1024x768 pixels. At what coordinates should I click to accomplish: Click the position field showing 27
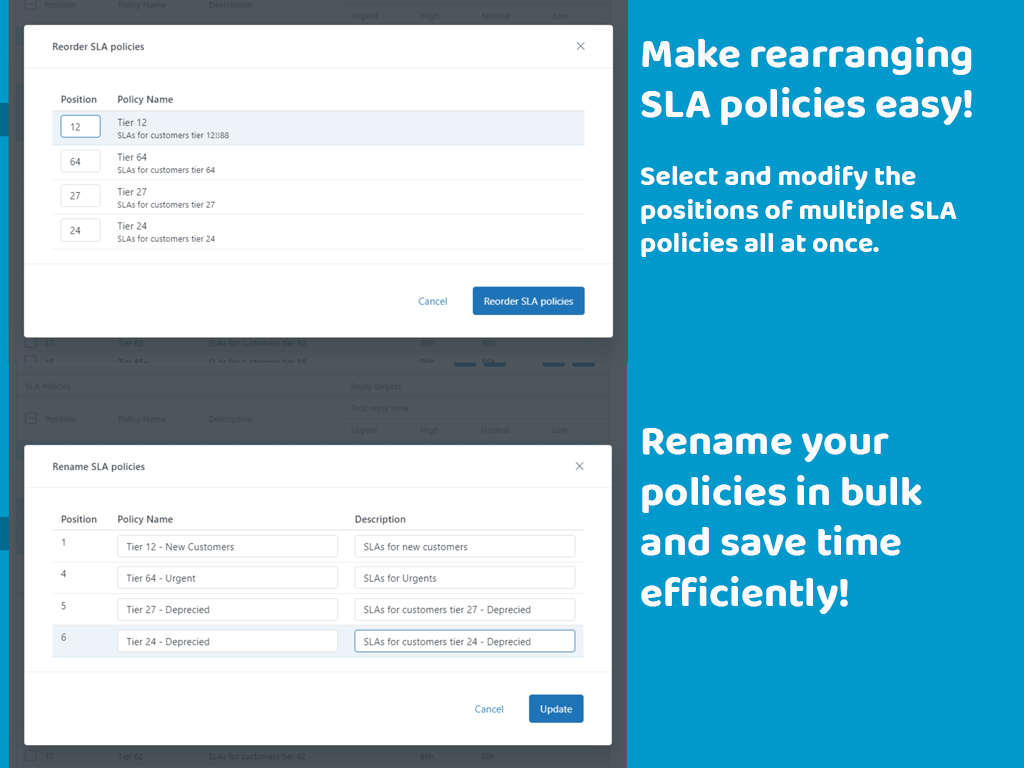click(x=80, y=195)
